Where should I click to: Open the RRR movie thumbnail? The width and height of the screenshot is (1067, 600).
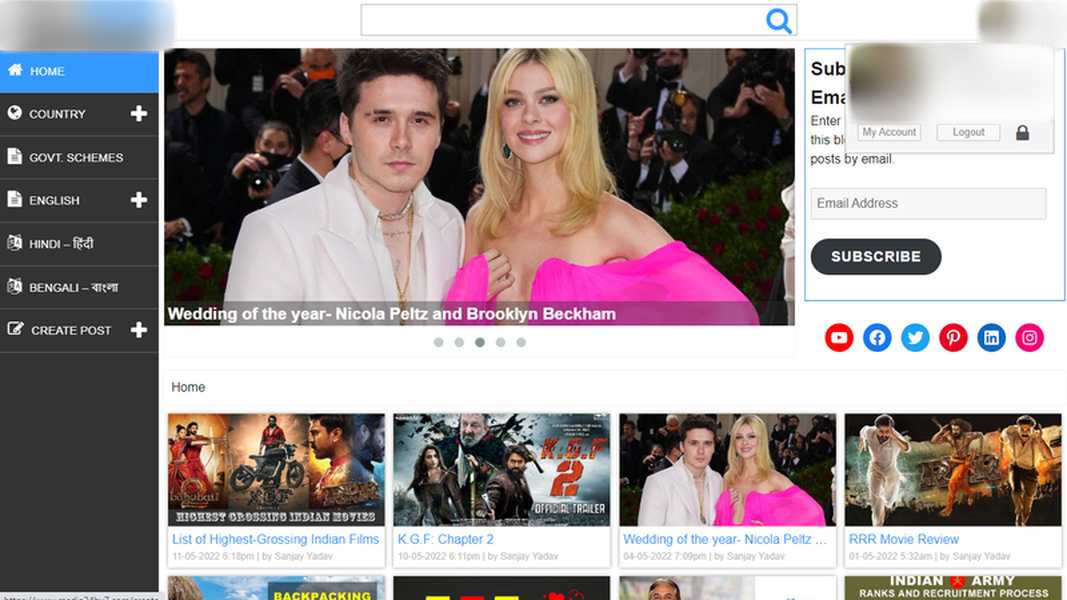tap(953, 469)
